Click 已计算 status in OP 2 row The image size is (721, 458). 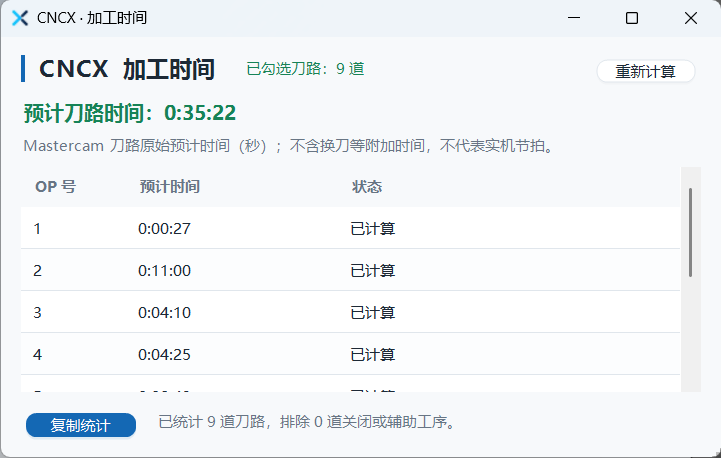(373, 270)
